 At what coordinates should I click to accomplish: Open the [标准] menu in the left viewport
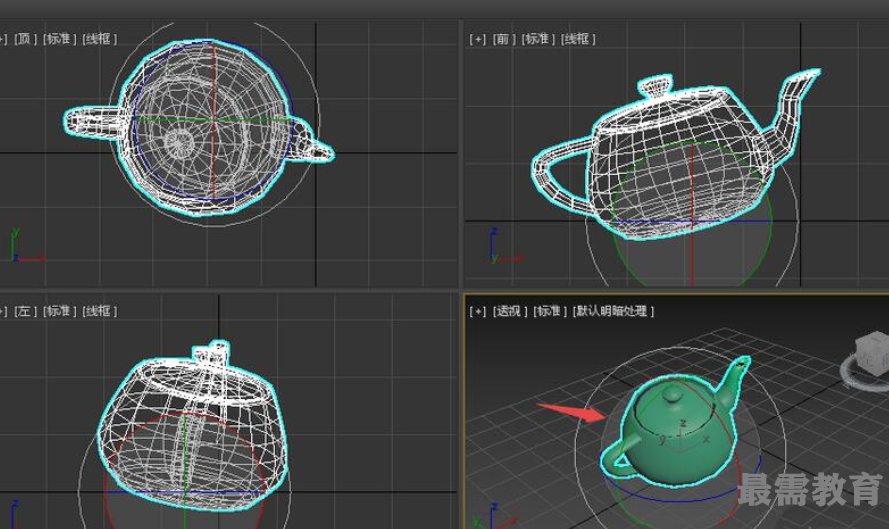tap(59, 311)
